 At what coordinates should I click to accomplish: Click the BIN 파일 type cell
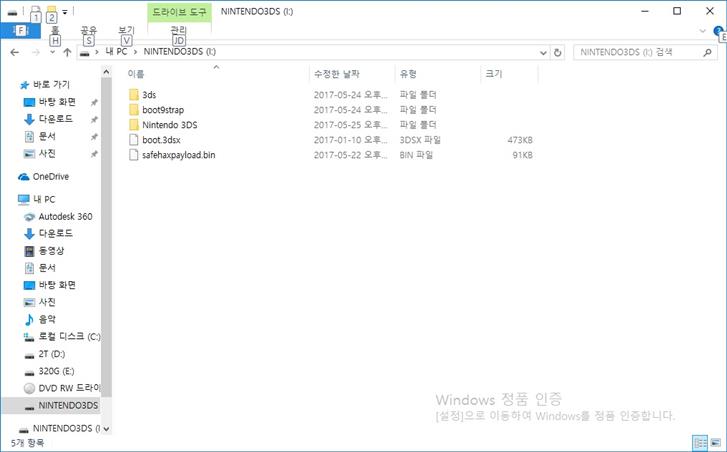[416, 155]
